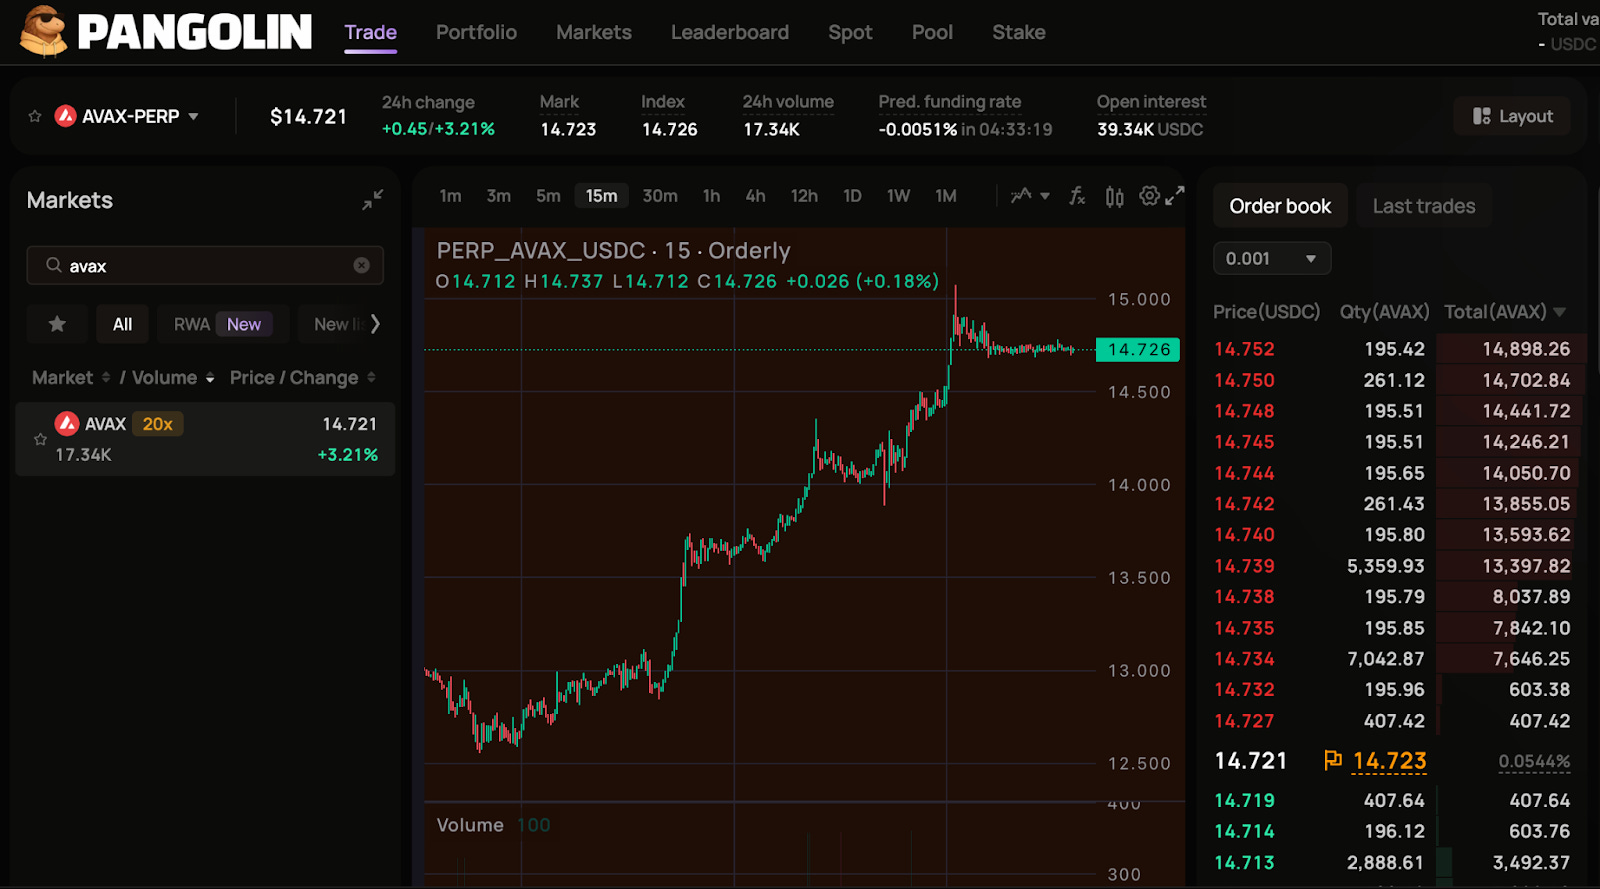Click the 20x leverage badge

[157, 424]
